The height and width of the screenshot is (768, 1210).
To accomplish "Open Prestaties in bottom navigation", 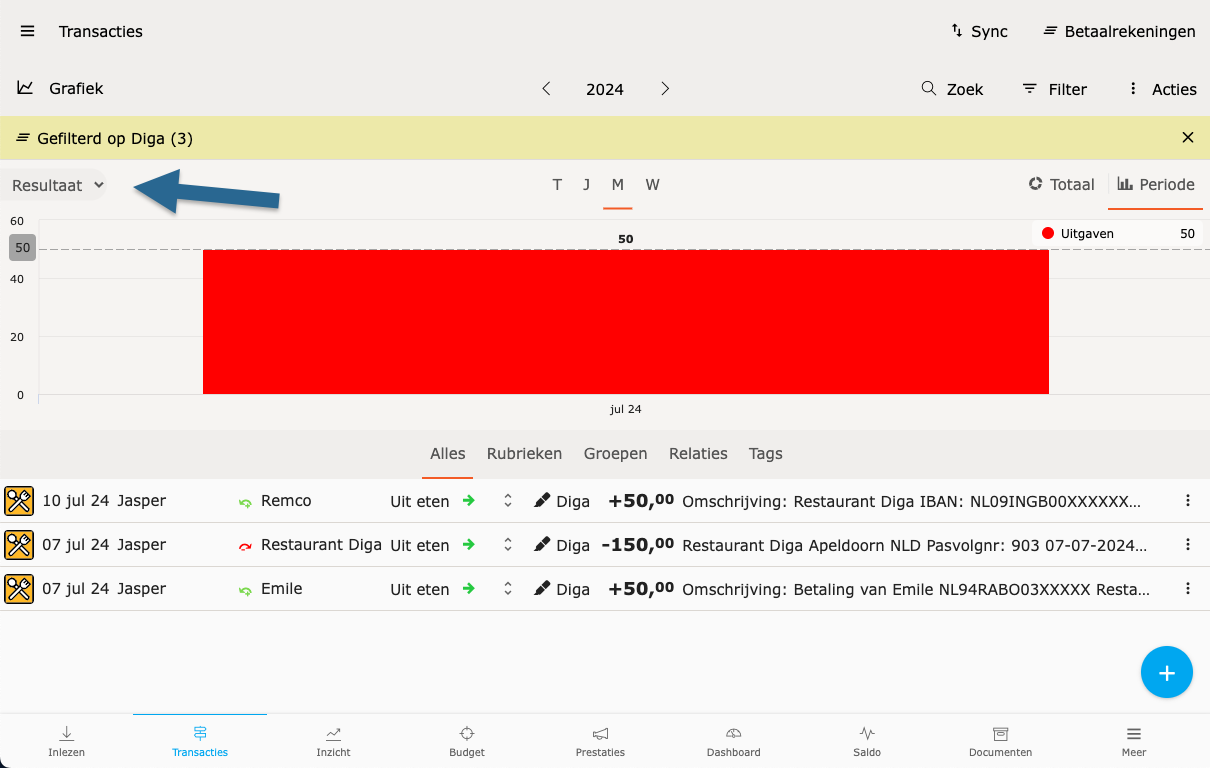I will (x=600, y=741).
